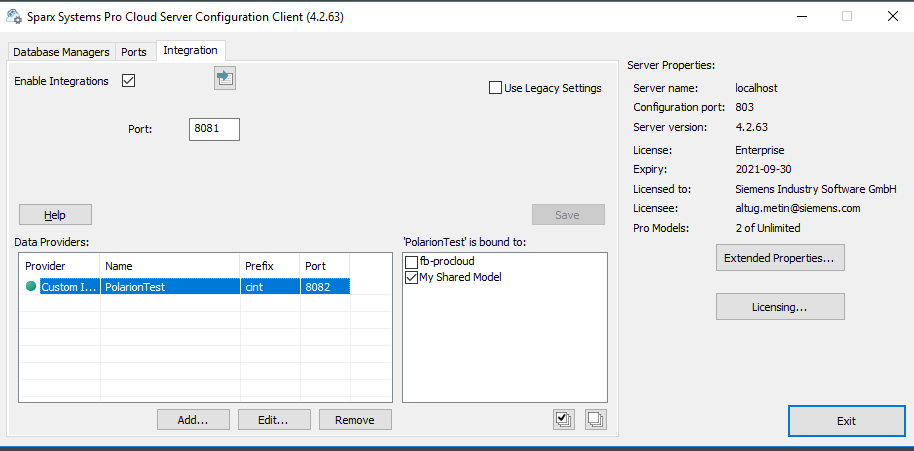914x451 pixels.
Task: Click the Expiry date 2021-09-30
Action: pos(764,170)
